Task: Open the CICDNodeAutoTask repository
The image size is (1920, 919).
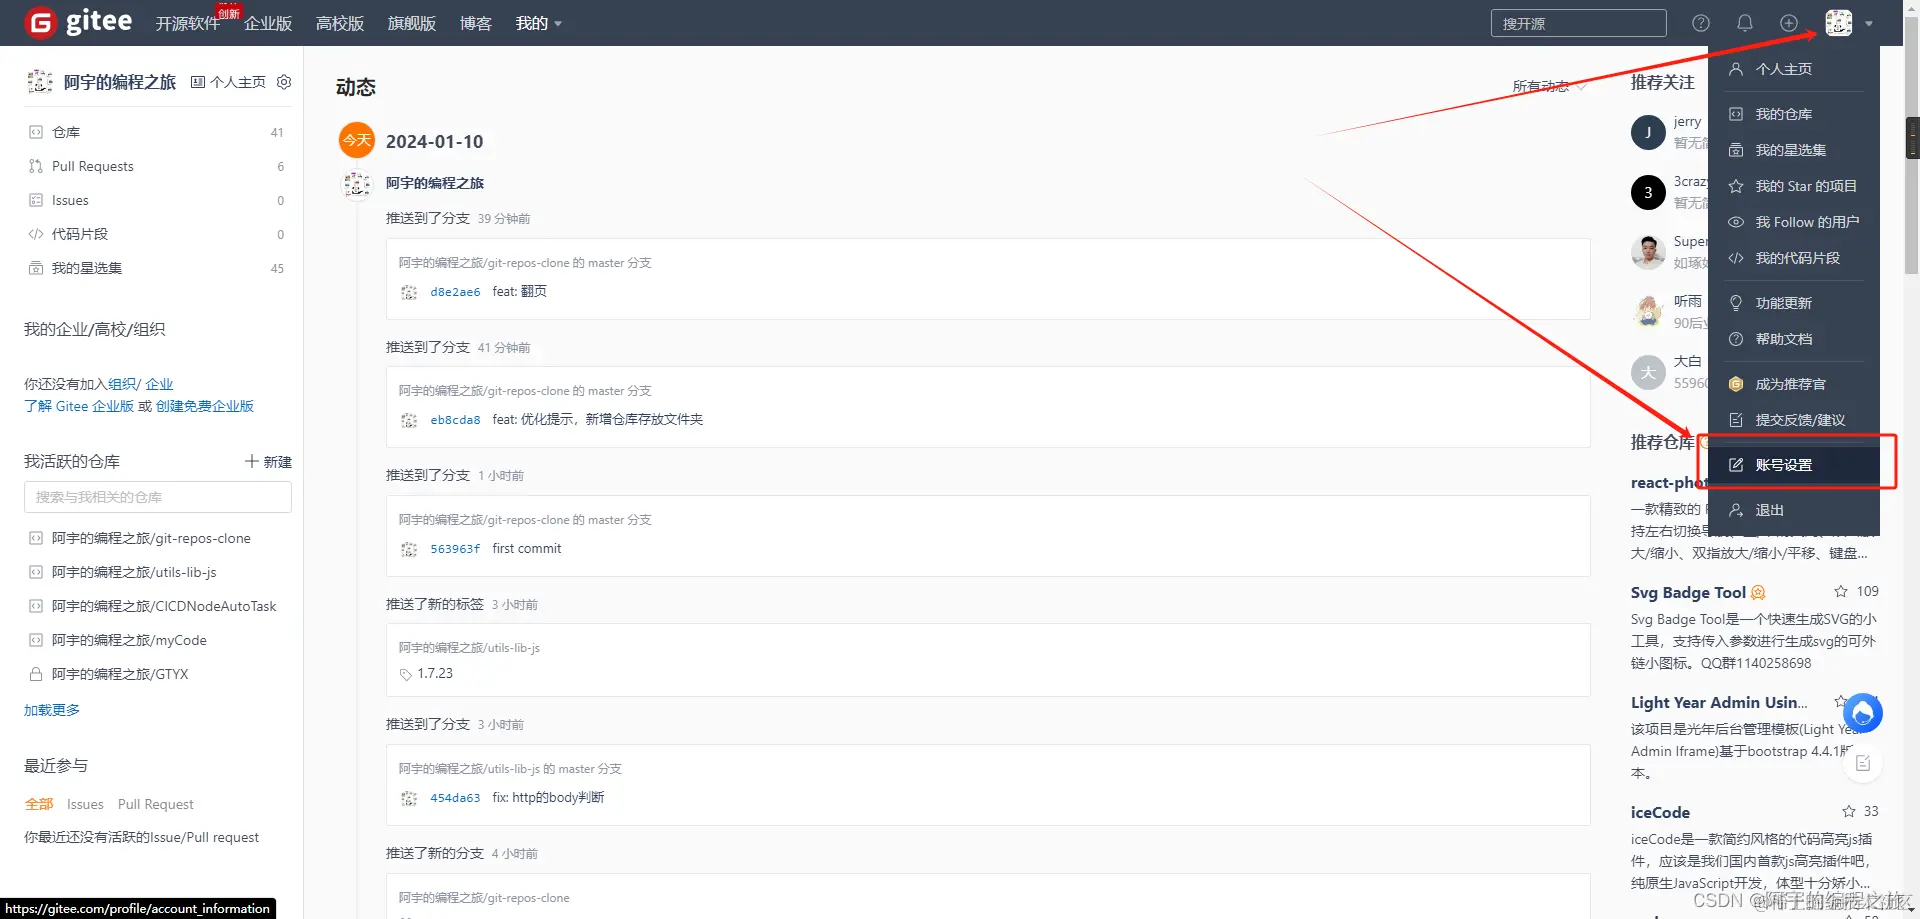Action: pos(164,606)
